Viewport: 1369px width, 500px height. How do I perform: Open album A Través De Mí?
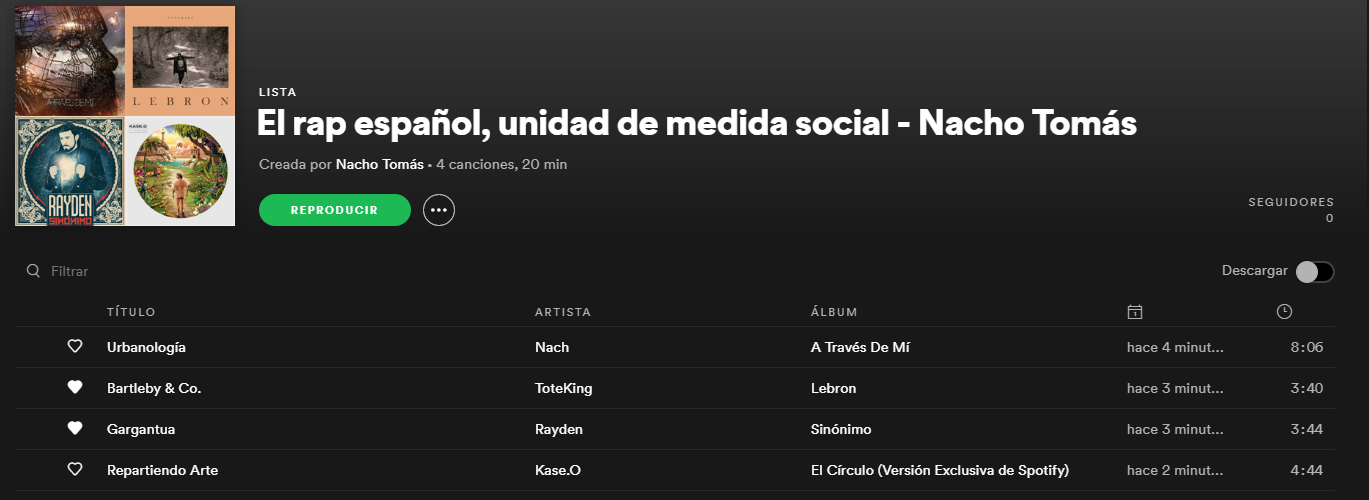point(860,347)
